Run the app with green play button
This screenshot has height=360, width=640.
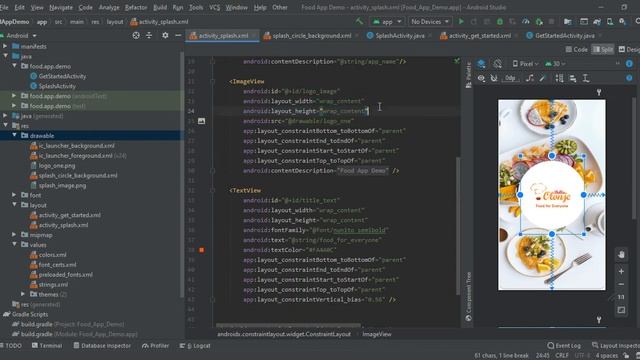[x=461, y=21]
